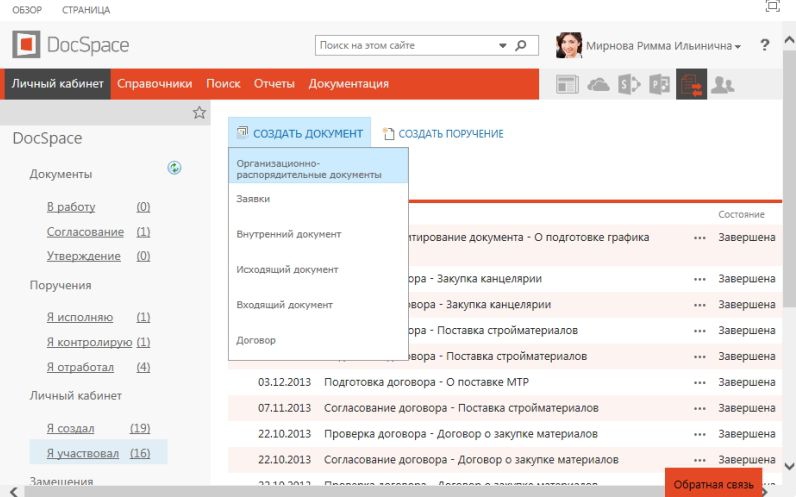Screen dimensions: 796x497
Task: Click the green refresh icon next to Документы
Action: coord(174,168)
